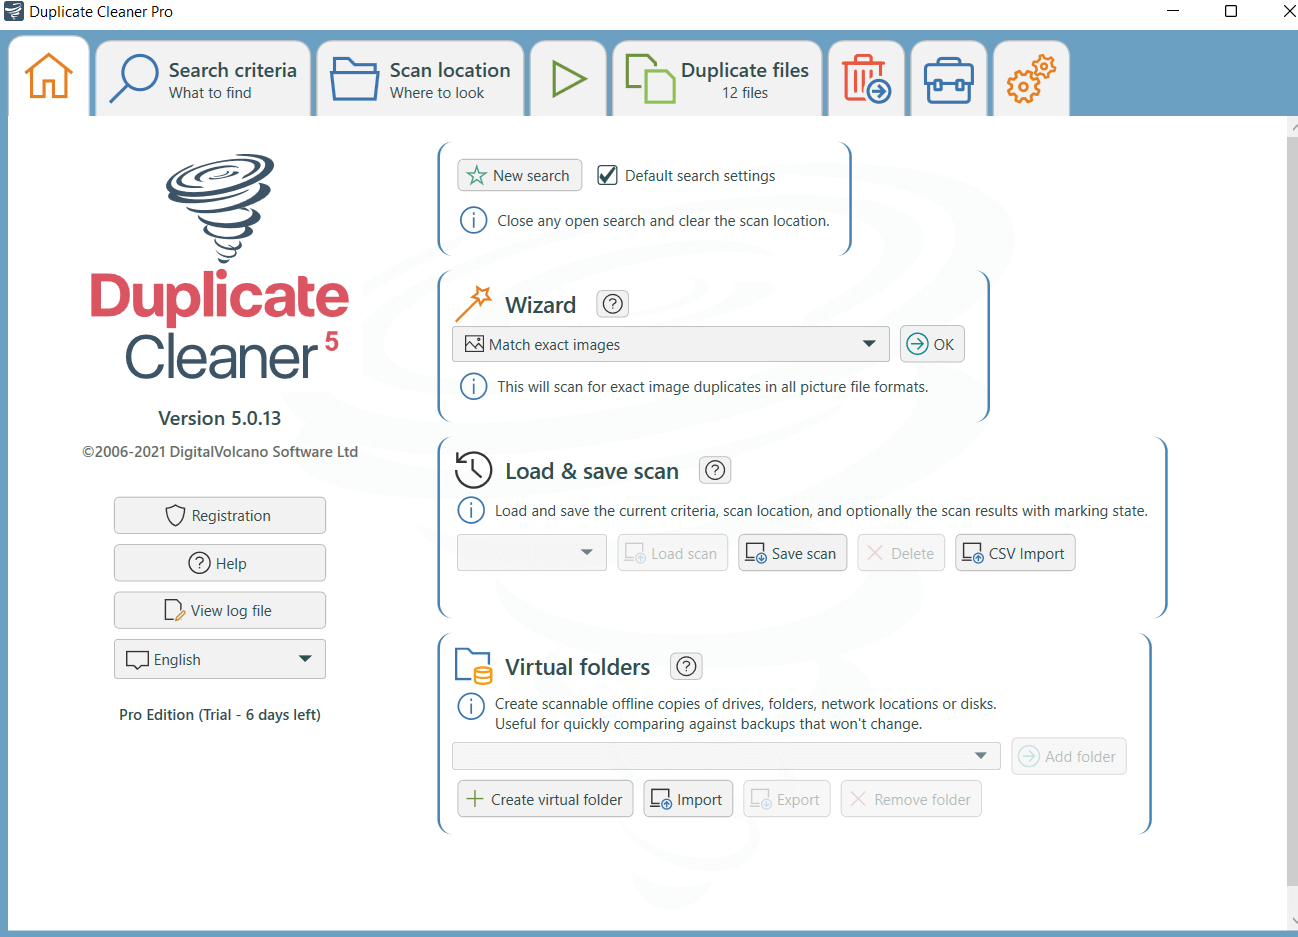
Task: Click Create virtual folder button
Action: click(x=545, y=799)
